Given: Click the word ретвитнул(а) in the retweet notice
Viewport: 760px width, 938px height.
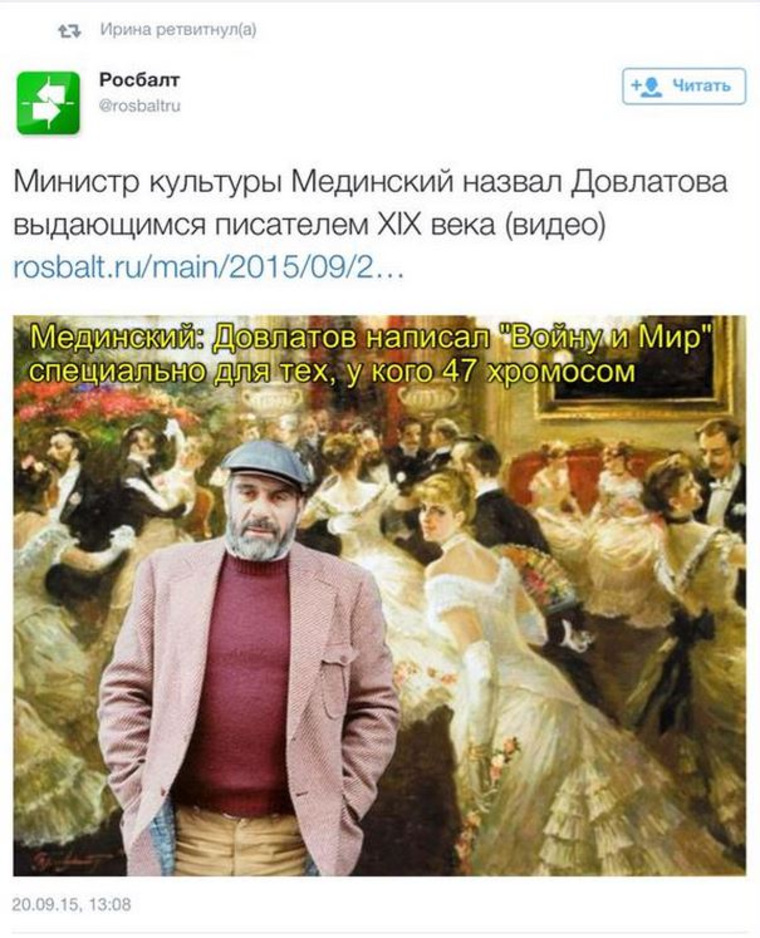Looking at the screenshot, I should [x=205, y=29].
